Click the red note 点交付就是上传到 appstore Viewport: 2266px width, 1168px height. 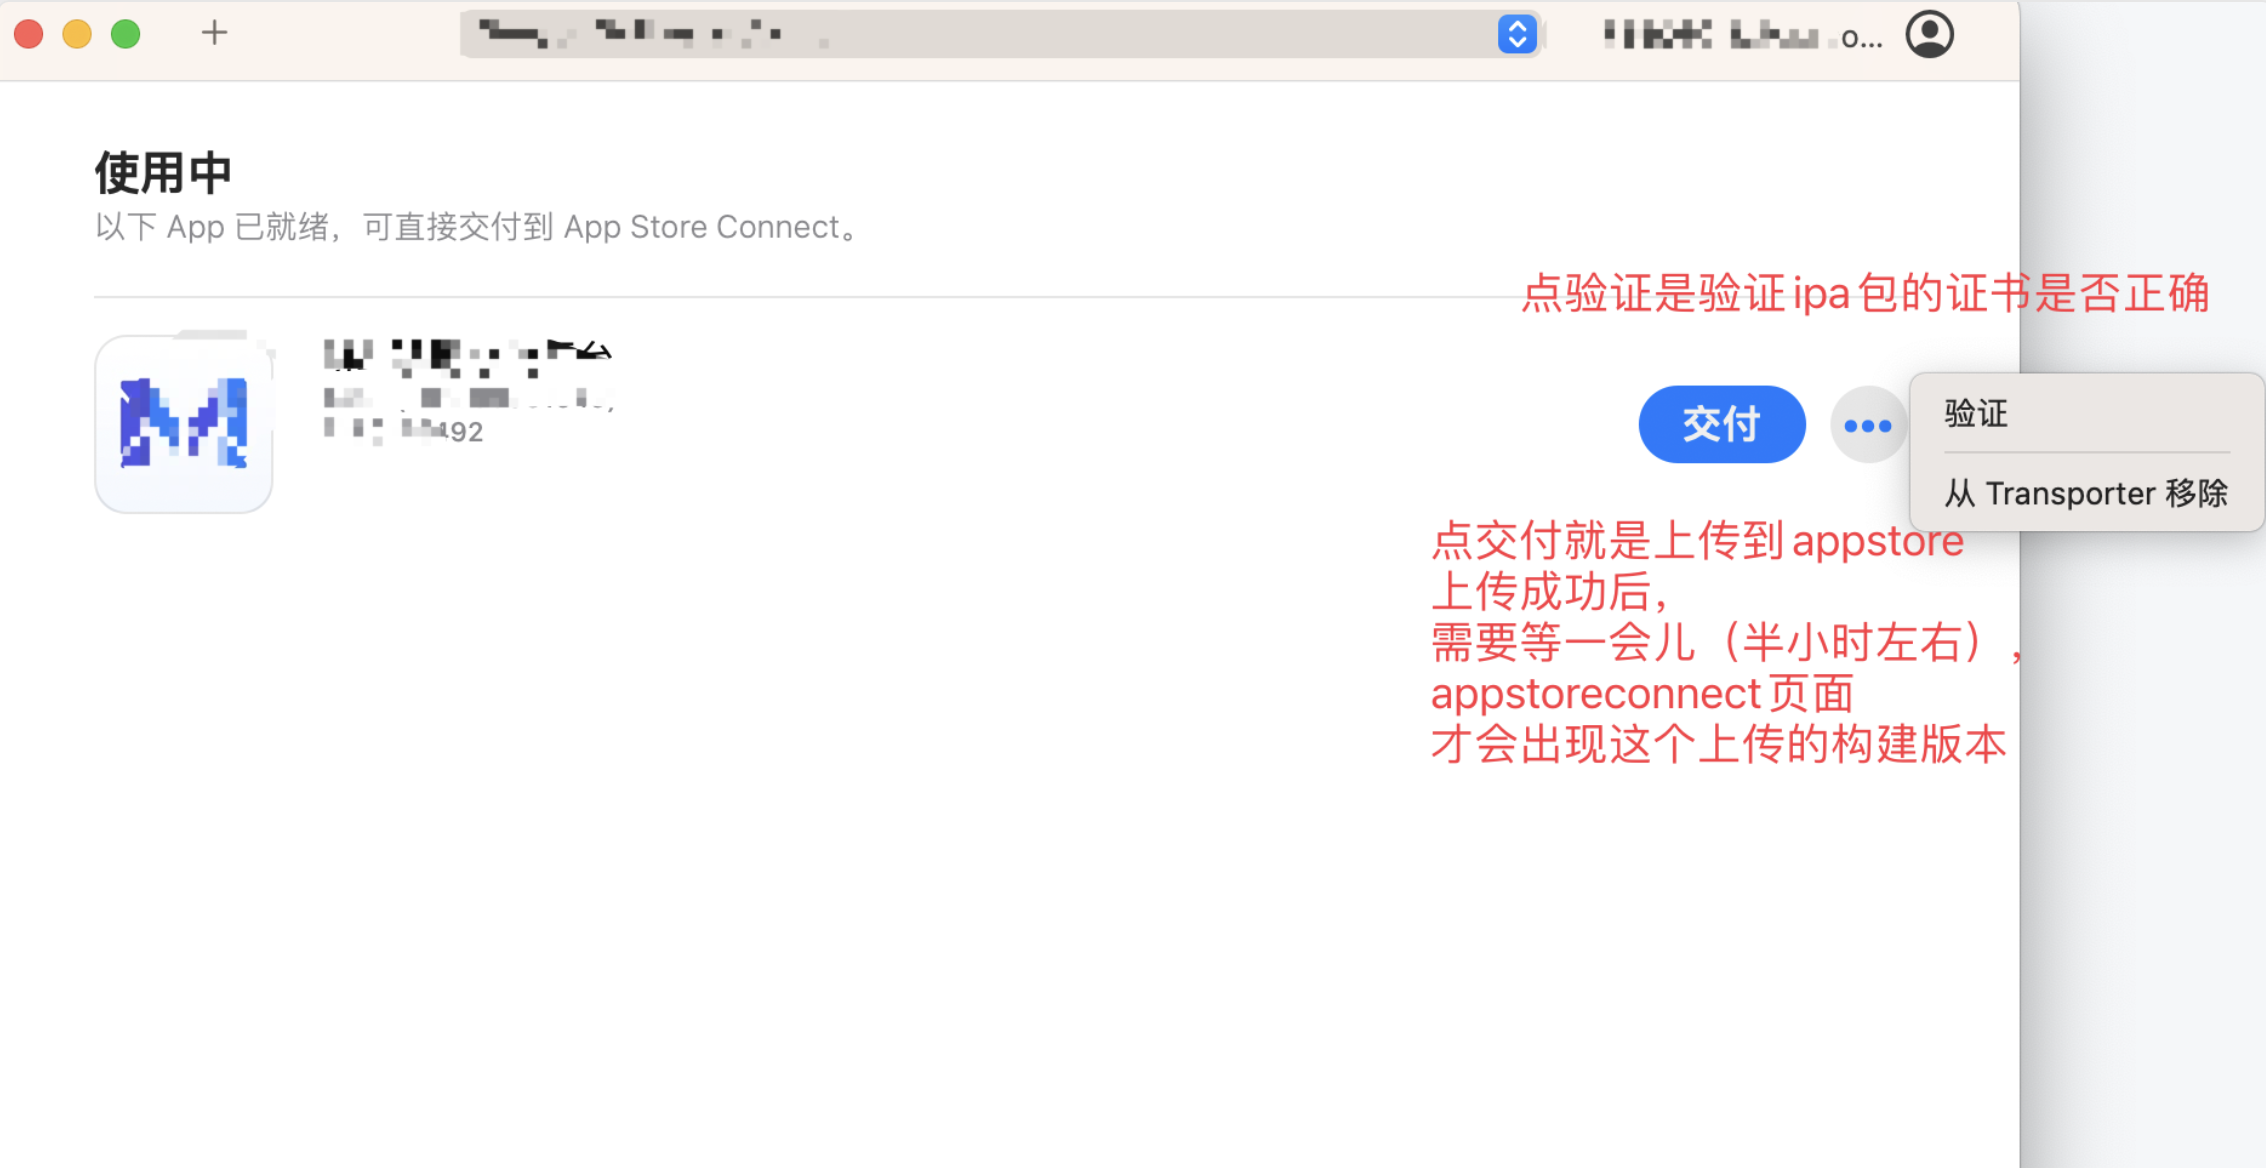tap(1697, 541)
